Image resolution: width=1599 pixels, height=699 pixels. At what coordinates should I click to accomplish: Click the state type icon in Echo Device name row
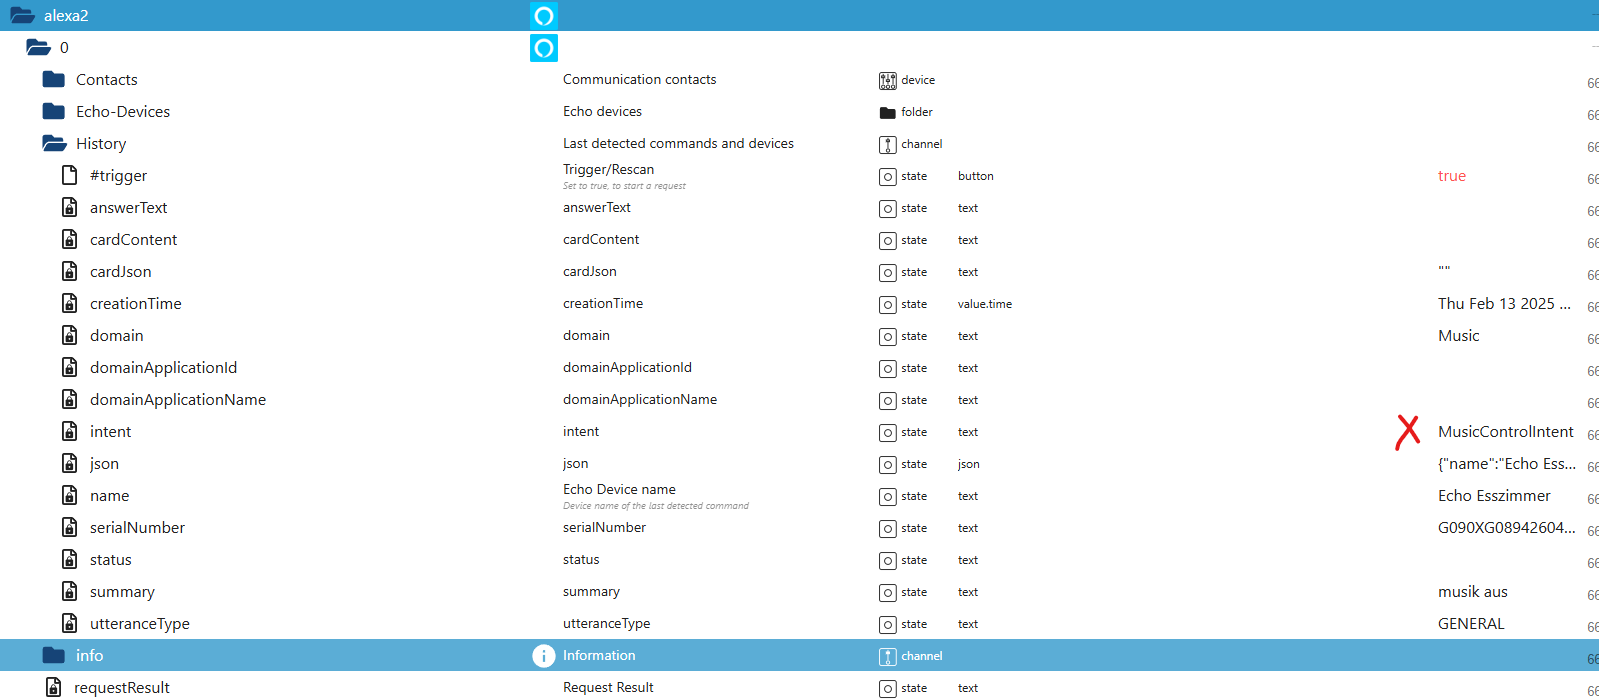(x=888, y=497)
